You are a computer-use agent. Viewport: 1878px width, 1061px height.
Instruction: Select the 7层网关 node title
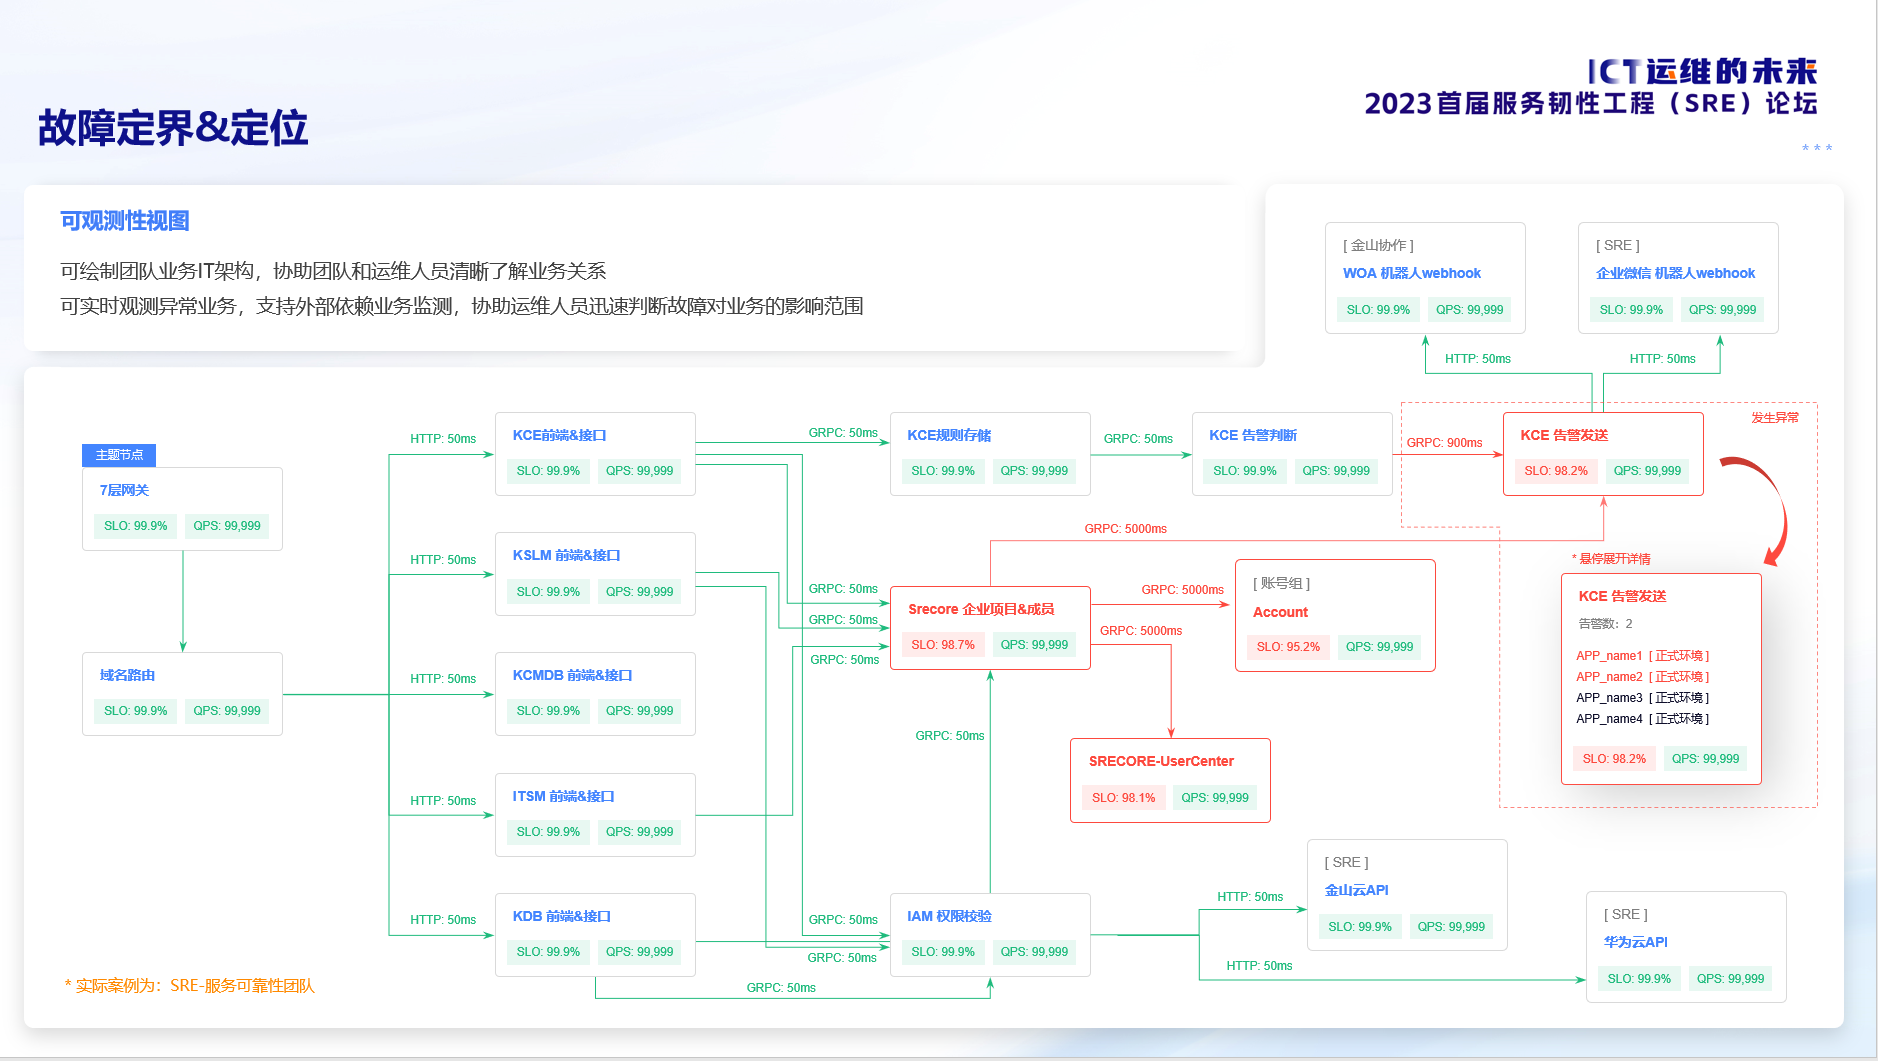[124, 490]
